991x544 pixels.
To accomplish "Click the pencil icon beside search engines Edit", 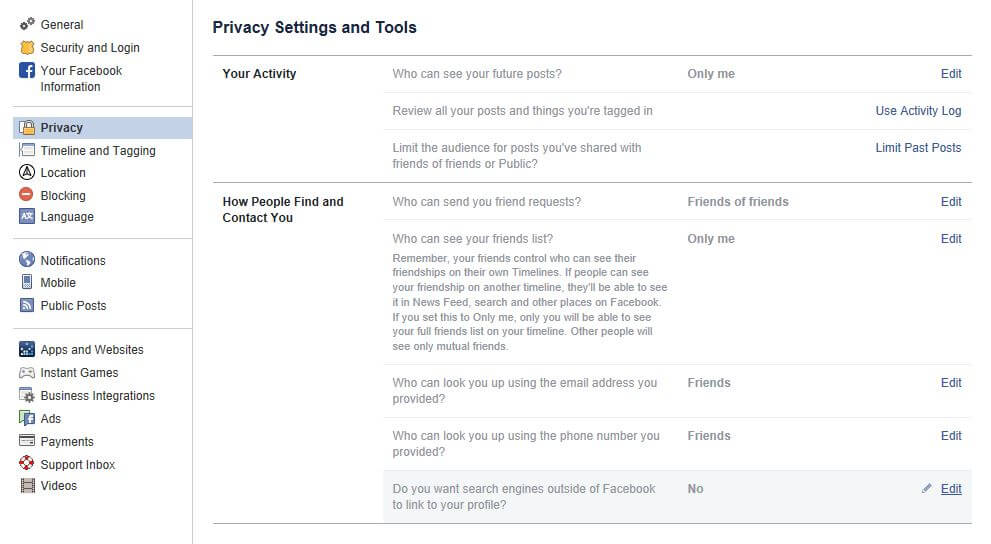I will pyautogui.click(x=927, y=488).
